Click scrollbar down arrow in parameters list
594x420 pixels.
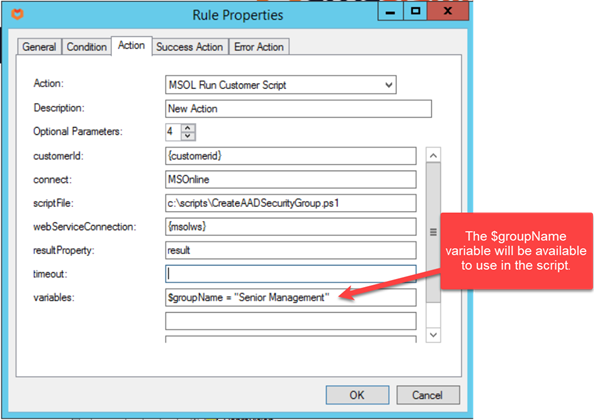(433, 335)
